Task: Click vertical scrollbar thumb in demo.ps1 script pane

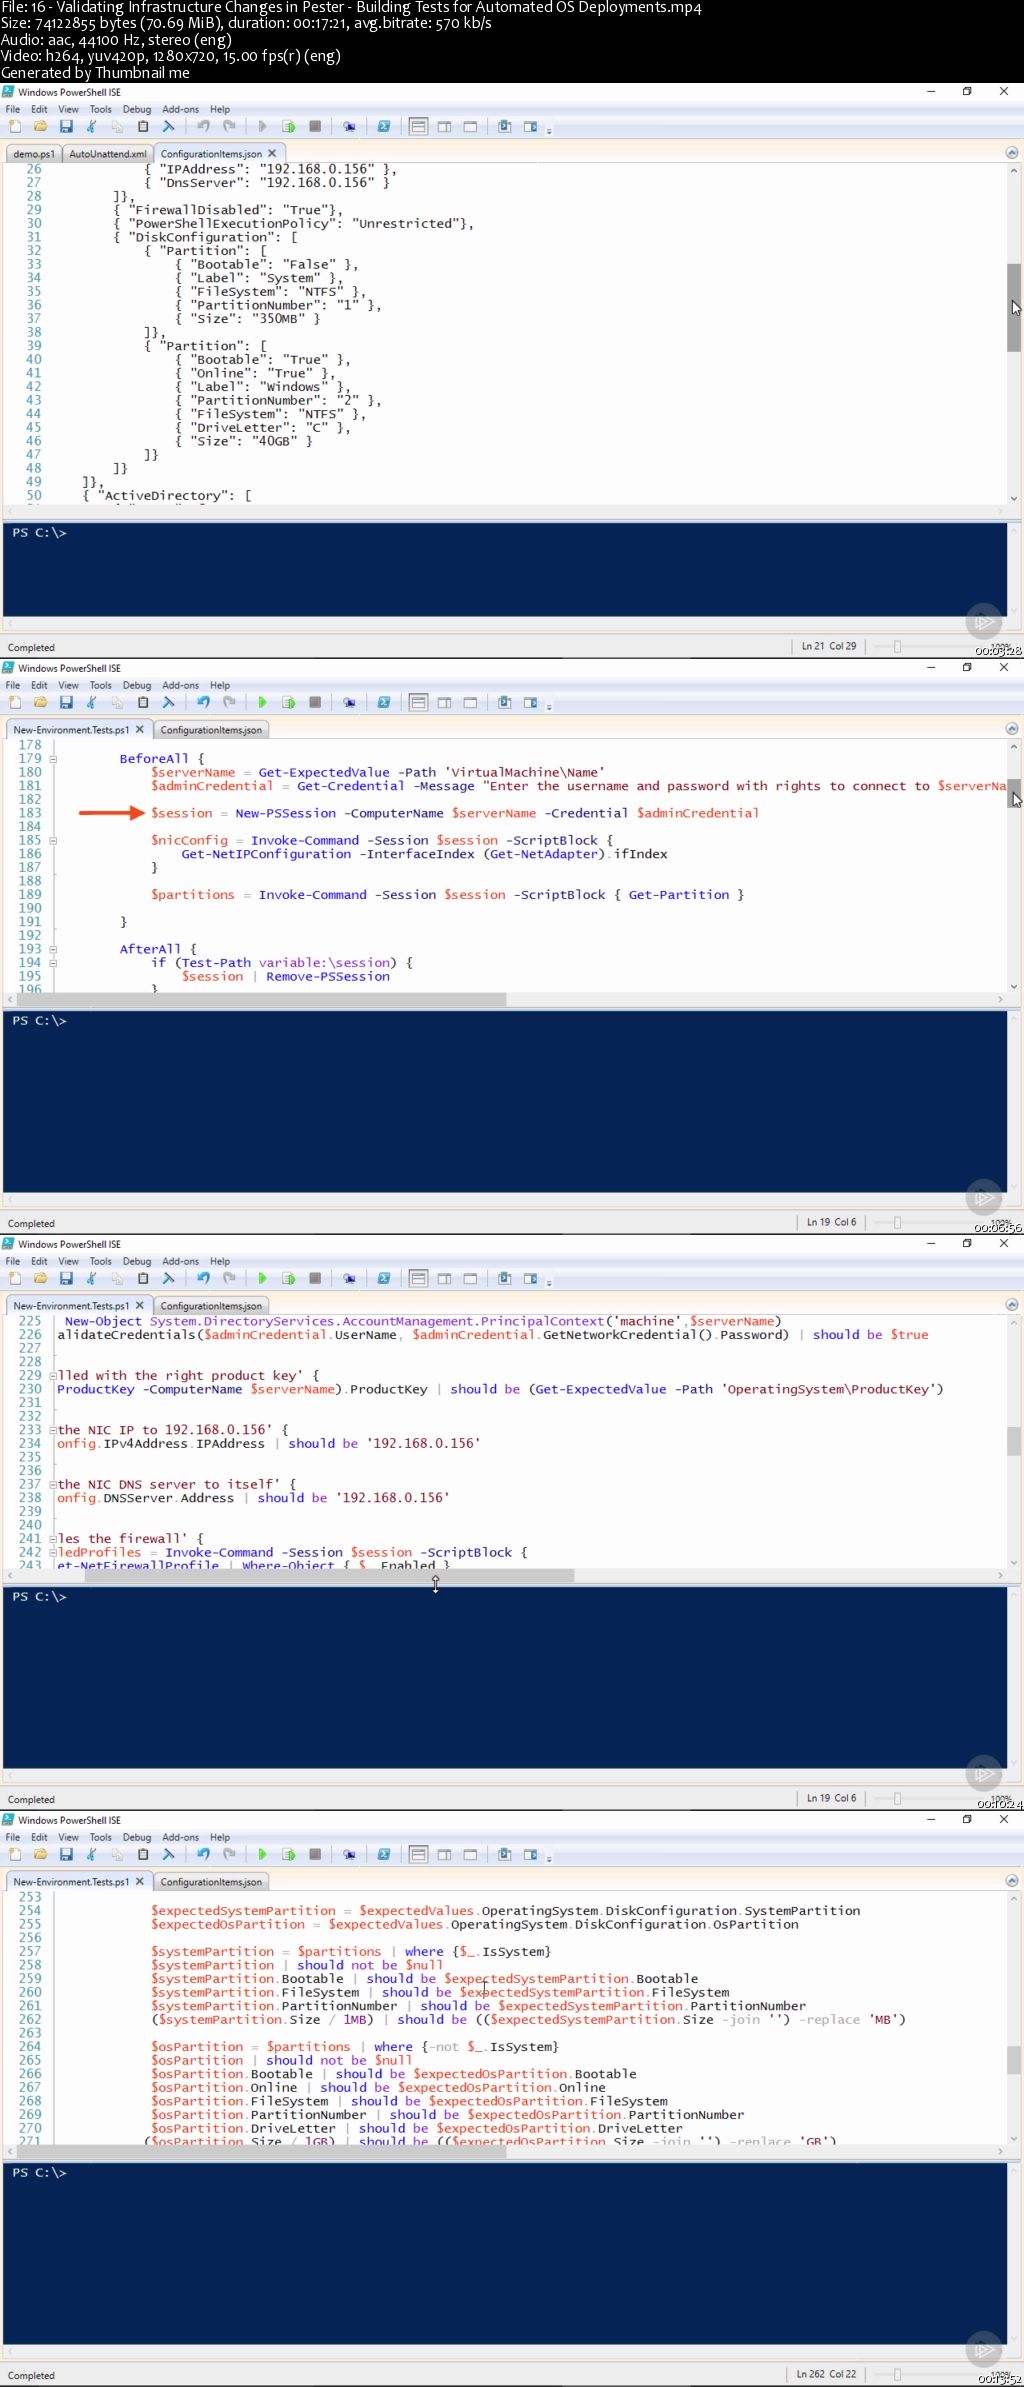Action: coord(1013,307)
